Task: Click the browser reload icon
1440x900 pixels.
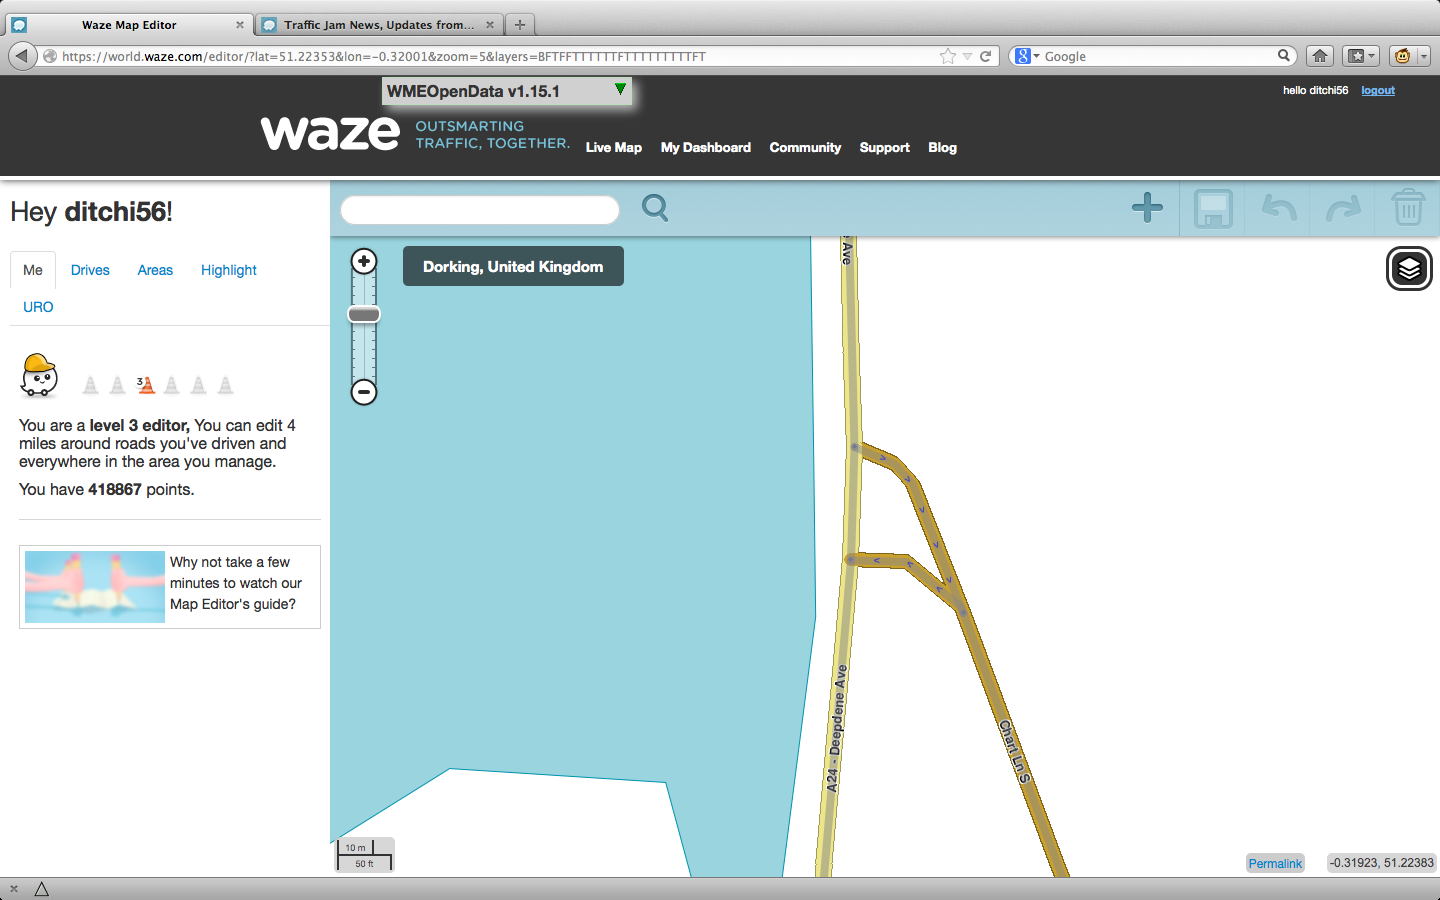Action: (985, 56)
